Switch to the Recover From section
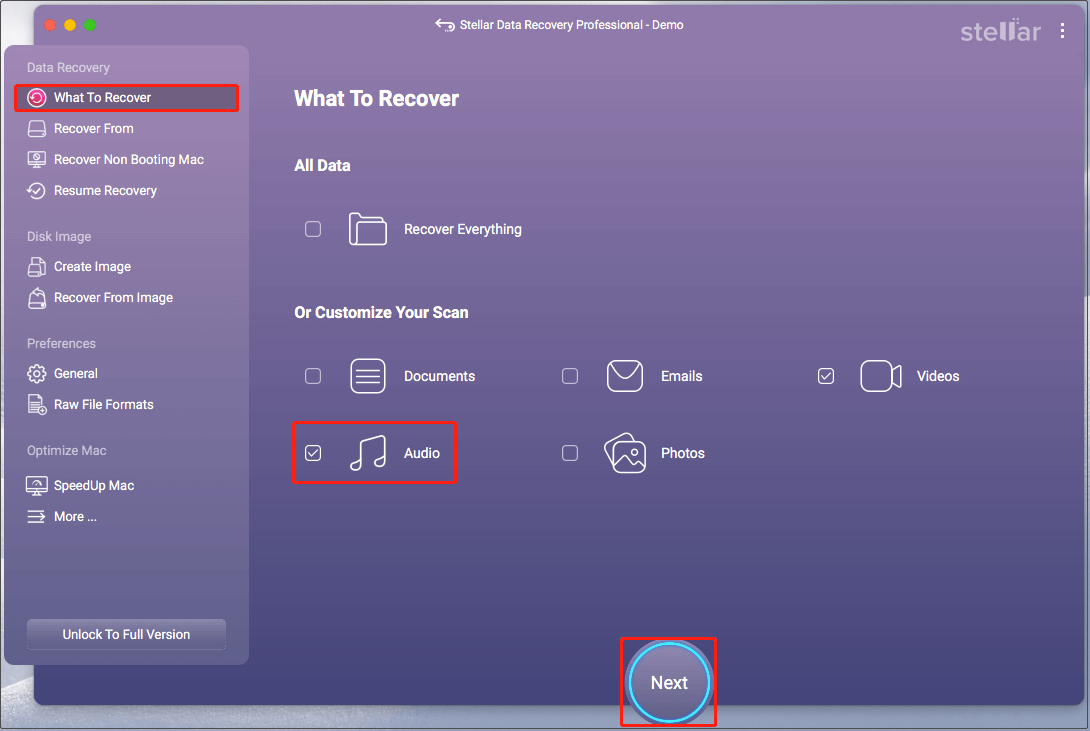1090x731 pixels. pos(92,128)
